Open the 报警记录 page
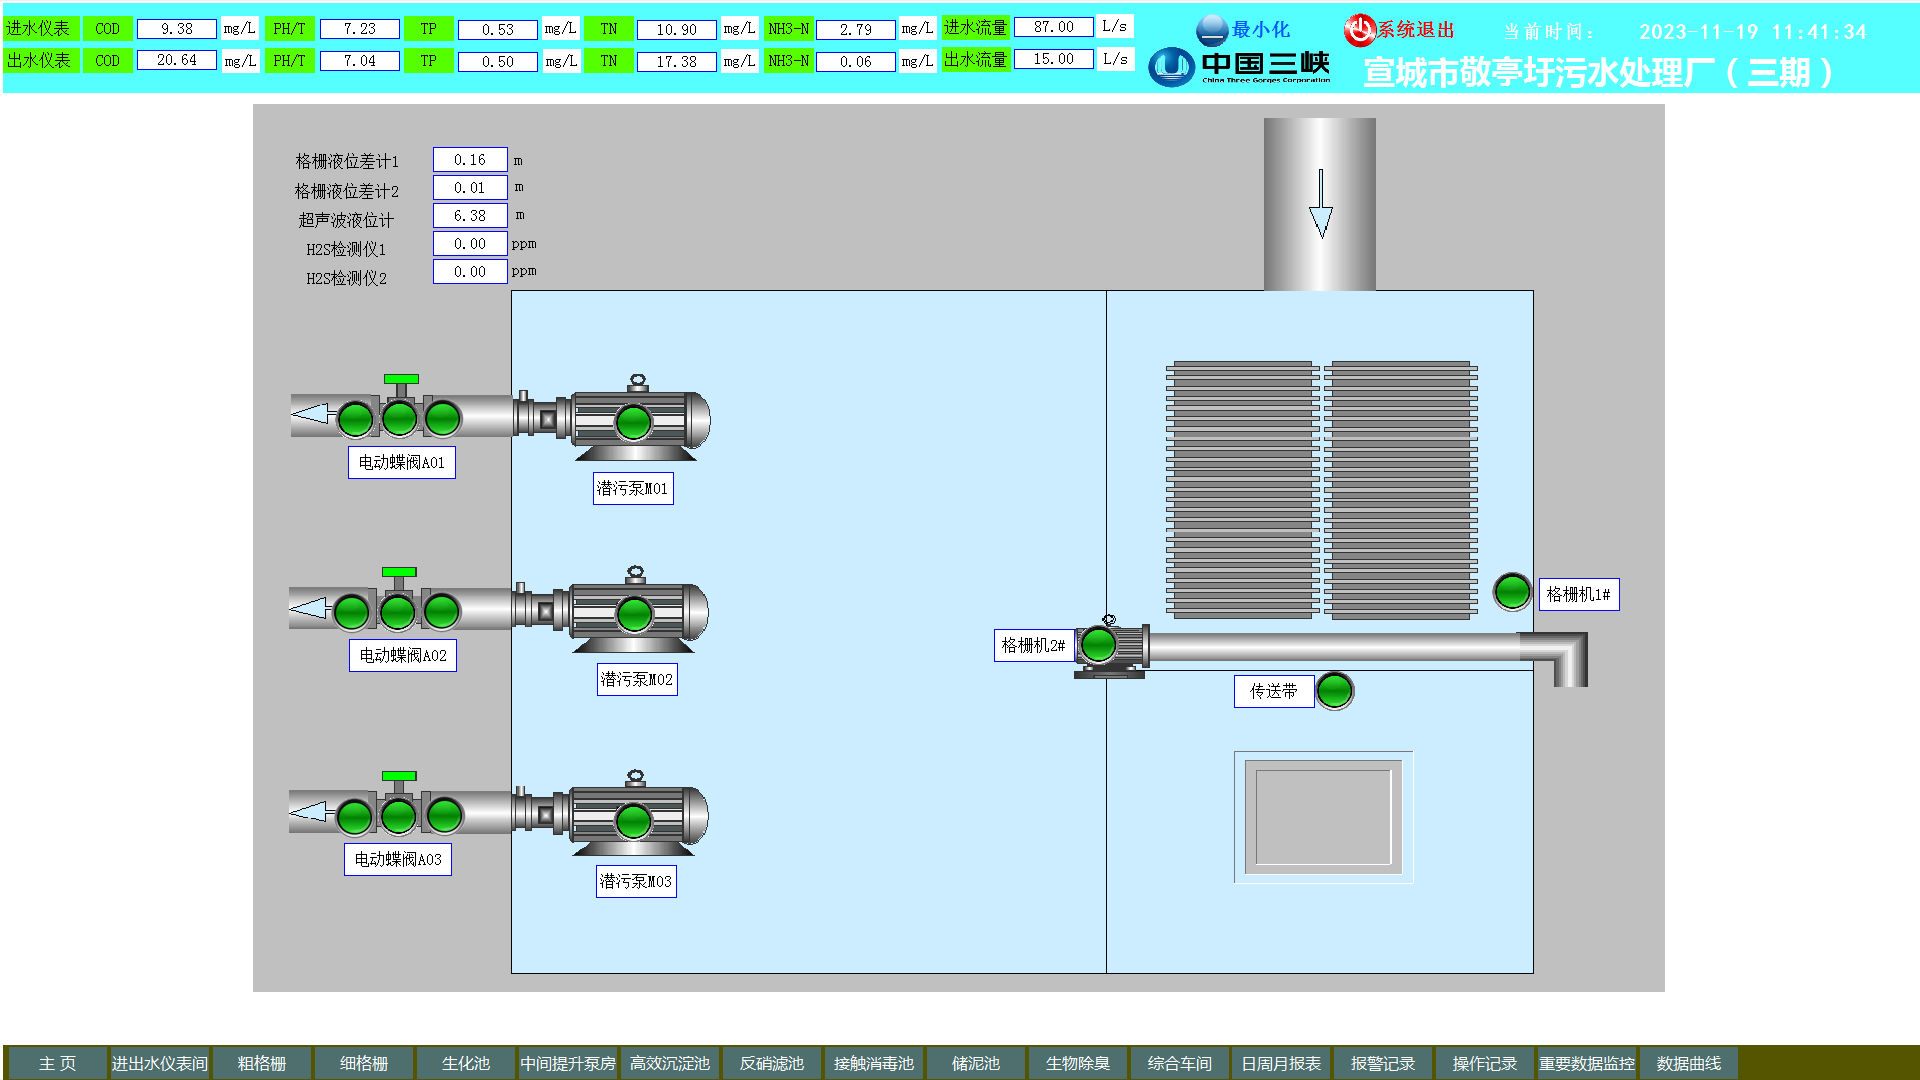 point(1382,1063)
